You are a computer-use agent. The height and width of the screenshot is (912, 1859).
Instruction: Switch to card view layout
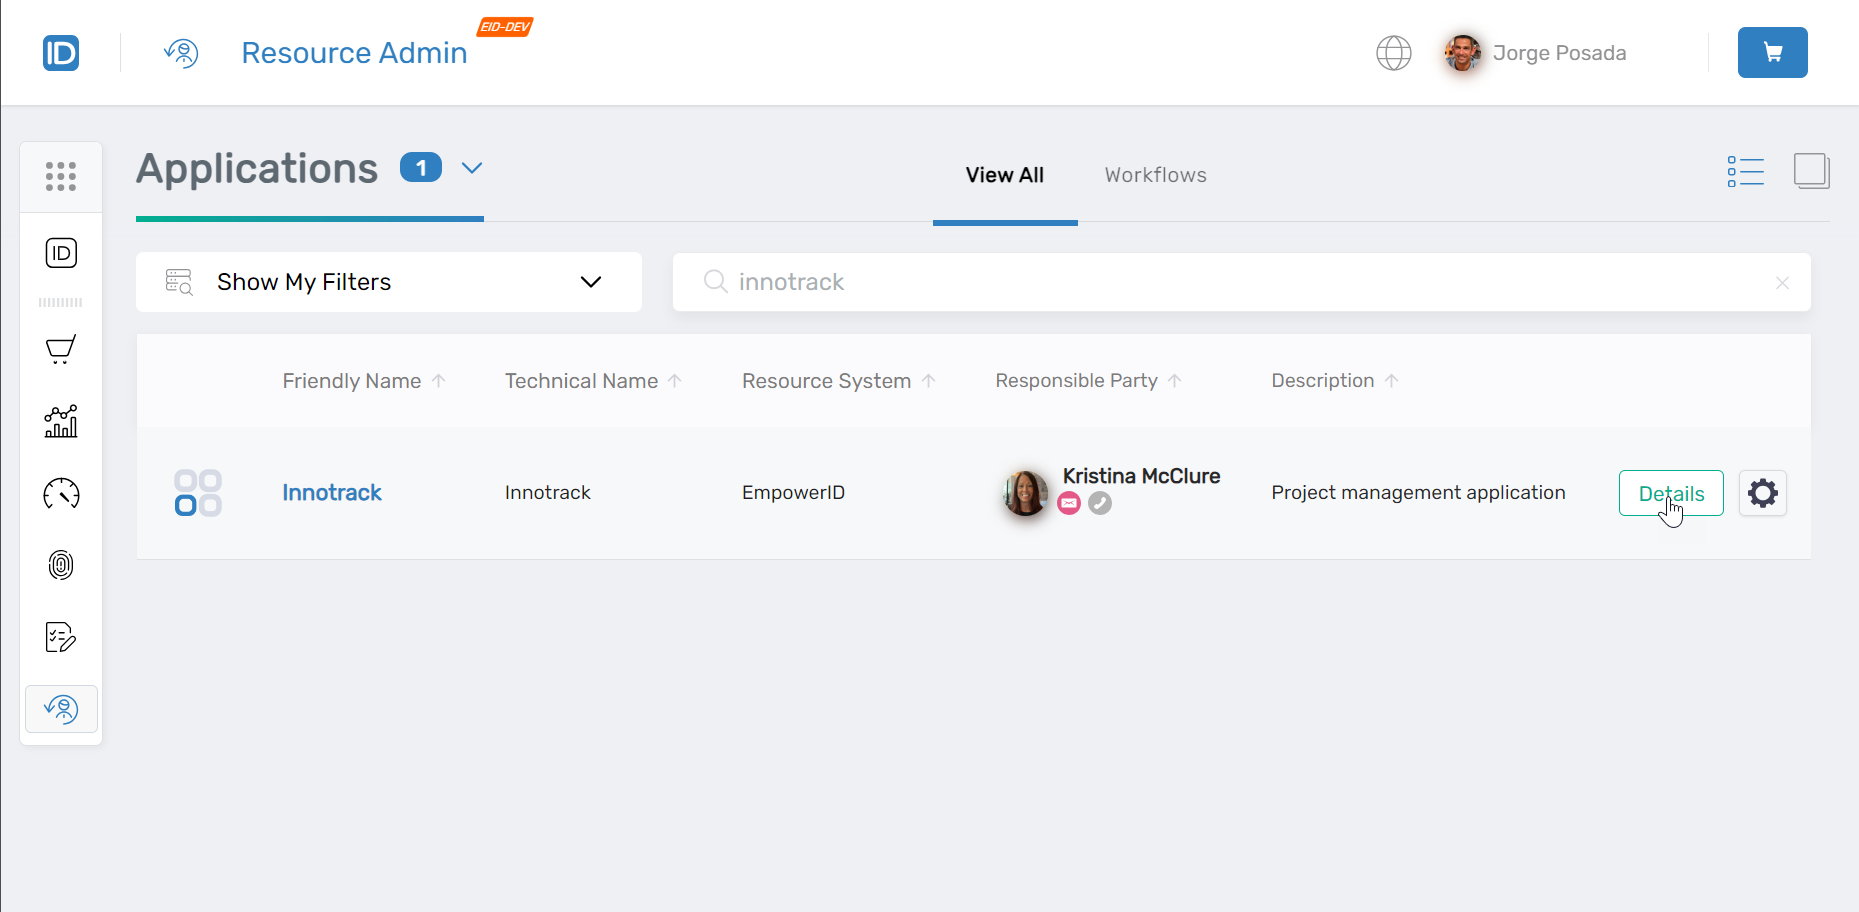(x=1812, y=171)
